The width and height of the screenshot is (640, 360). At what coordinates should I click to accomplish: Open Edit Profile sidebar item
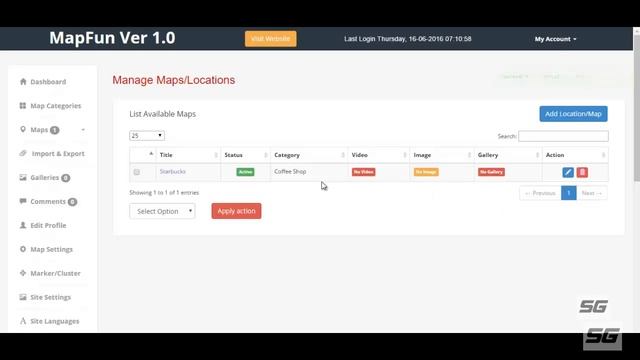tap(48, 225)
